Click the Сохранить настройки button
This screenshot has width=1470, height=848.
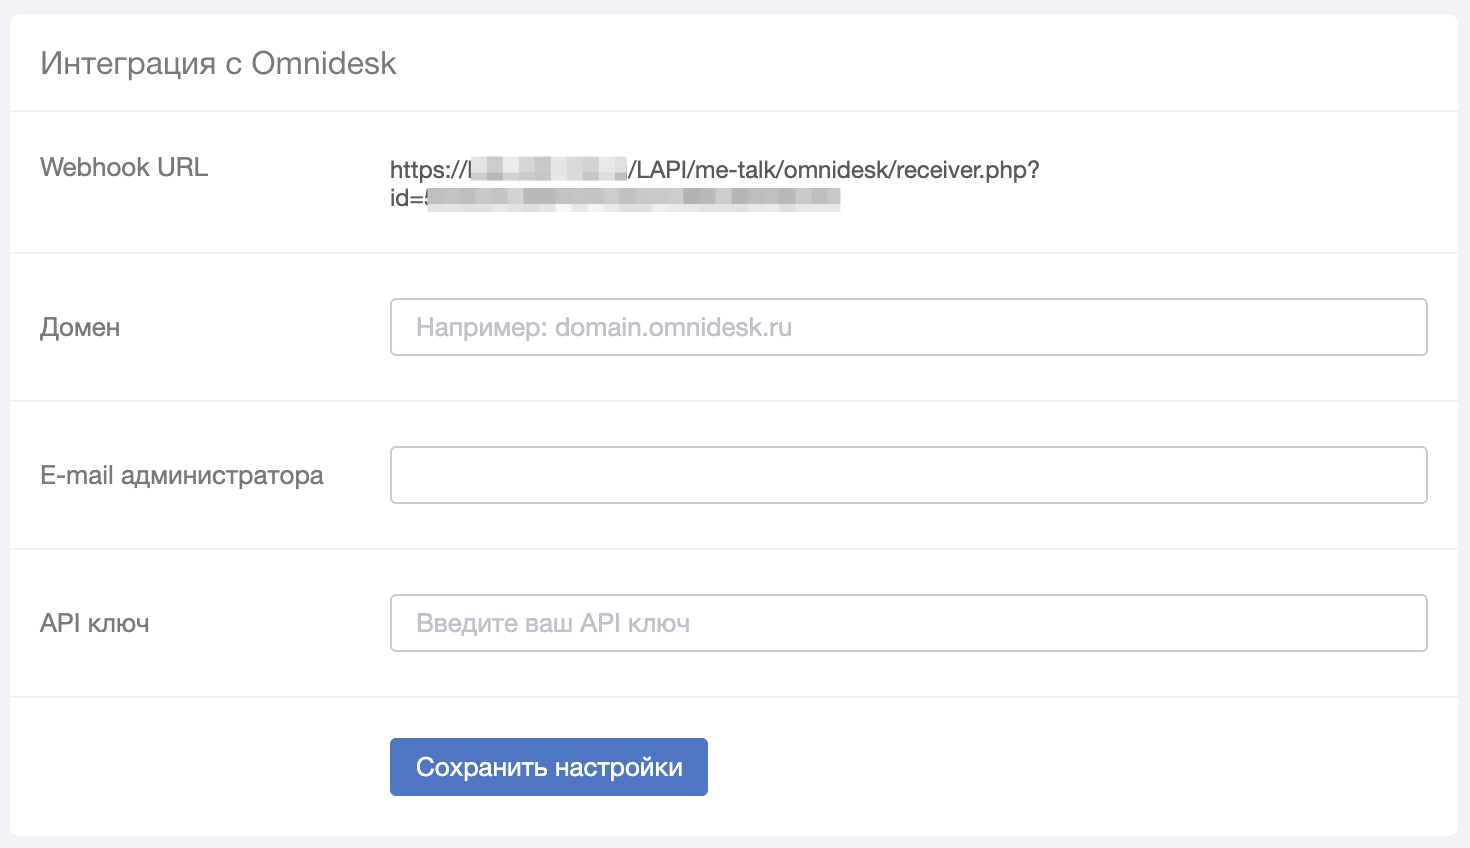point(549,767)
